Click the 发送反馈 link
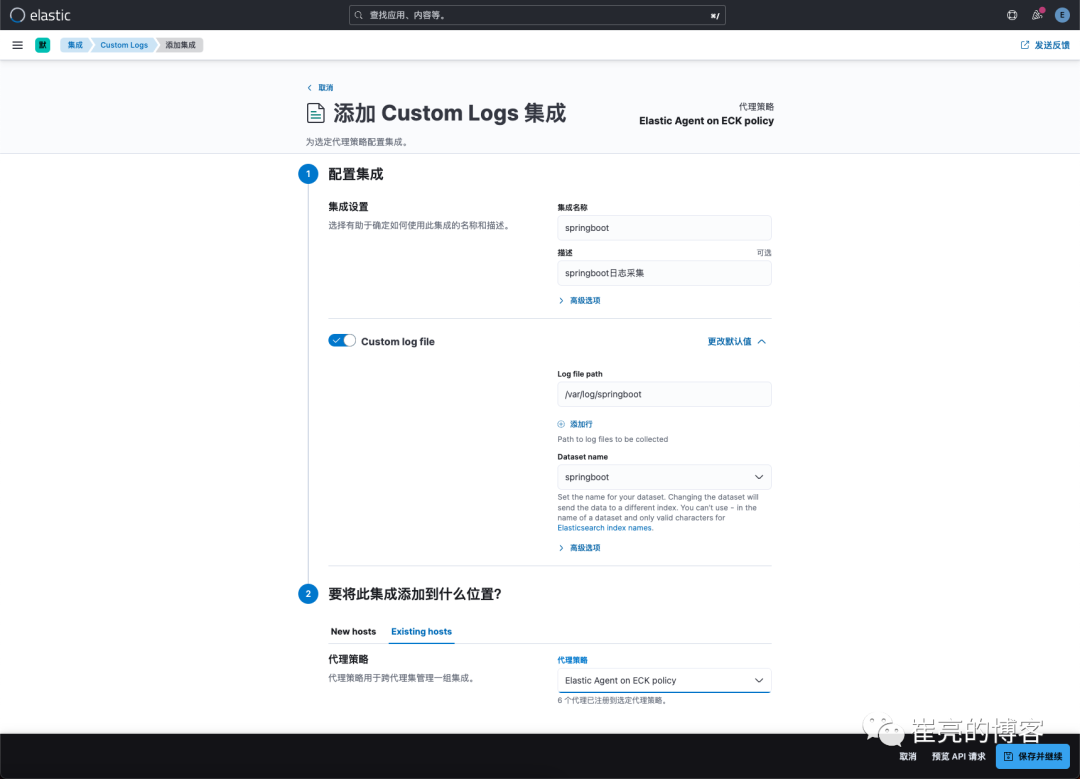The image size is (1080, 779). [1052, 45]
